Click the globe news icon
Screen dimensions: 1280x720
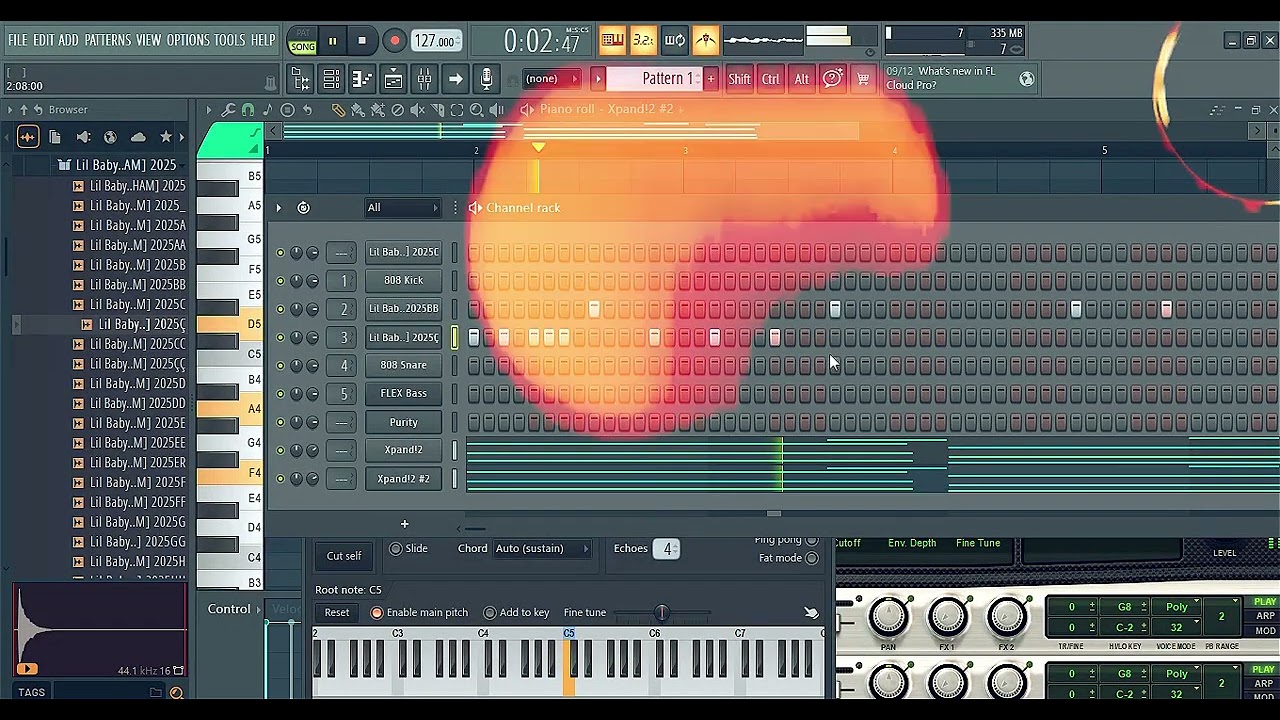[1027, 79]
